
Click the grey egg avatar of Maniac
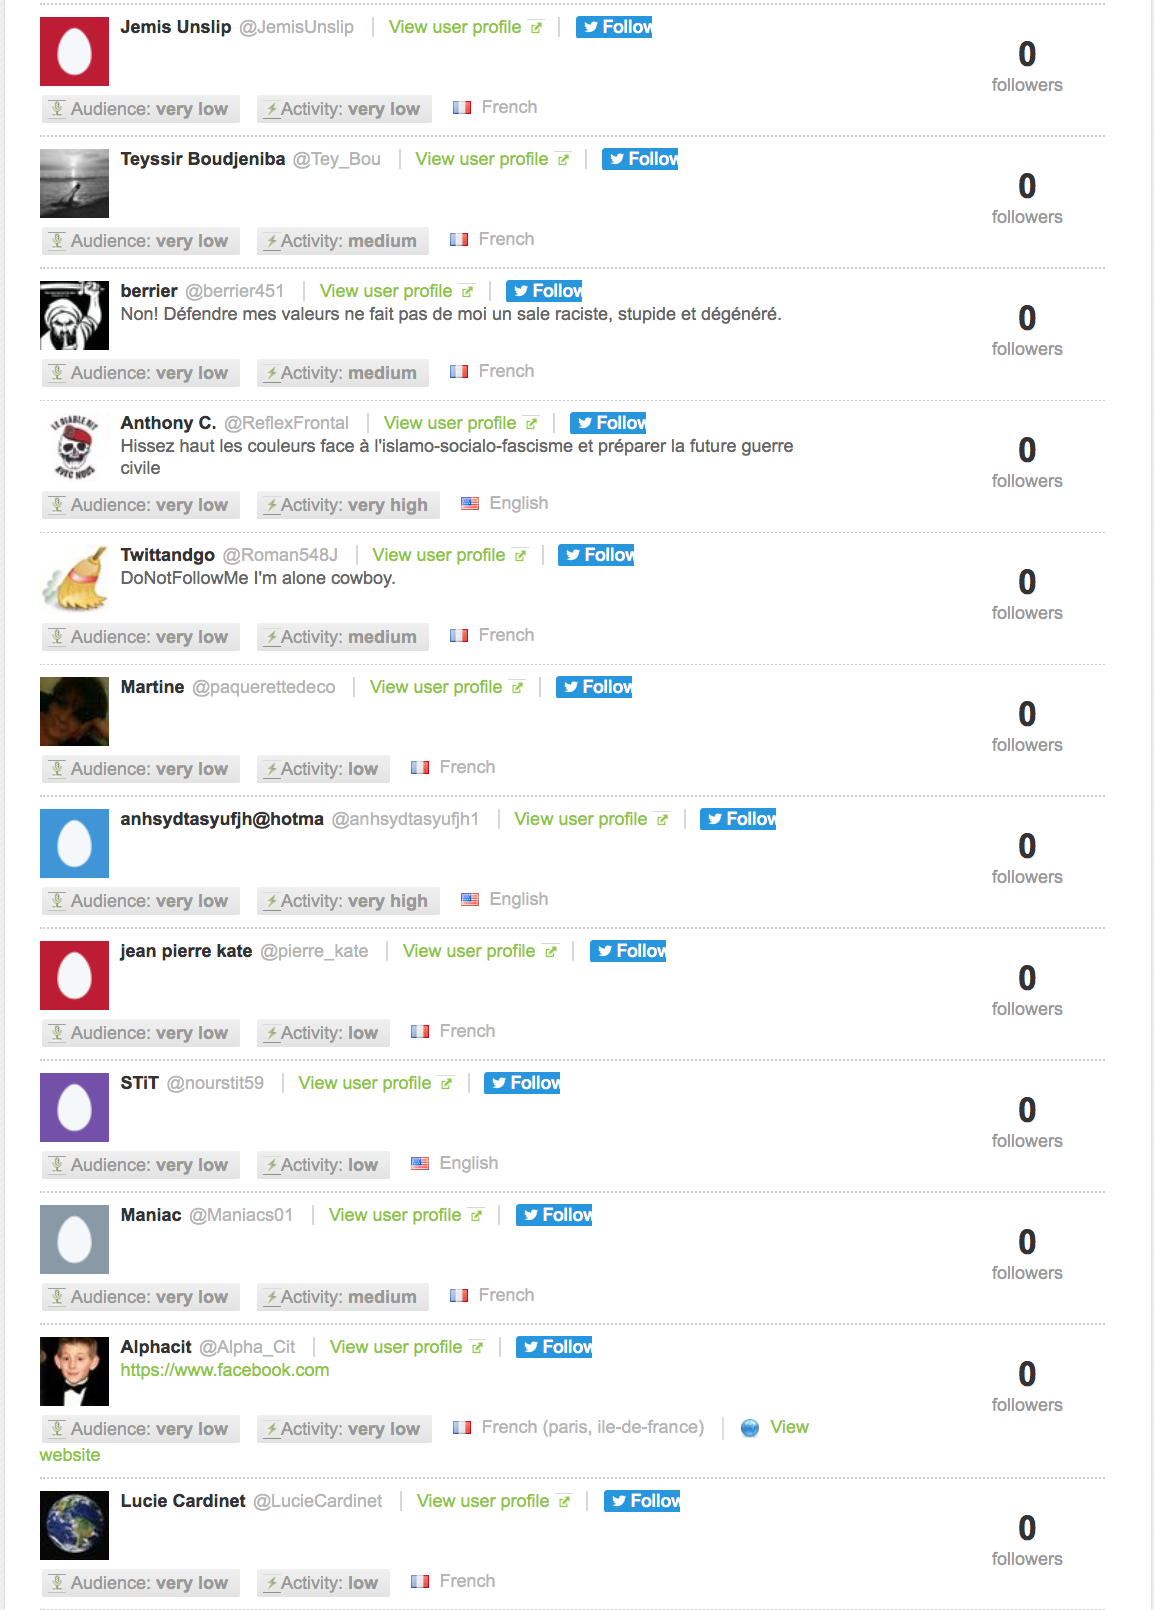[x=74, y=1239]
